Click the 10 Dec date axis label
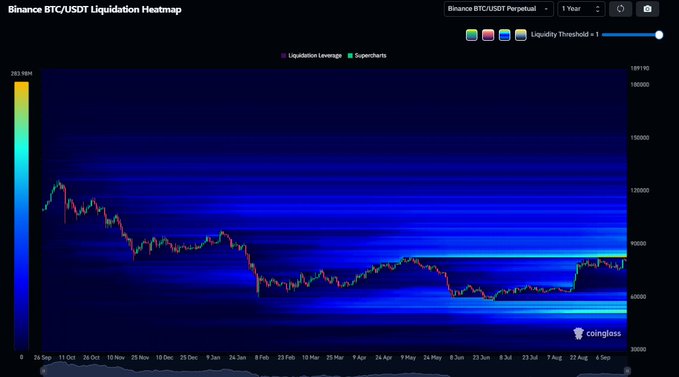679x377 pixels. click(165, 358)
